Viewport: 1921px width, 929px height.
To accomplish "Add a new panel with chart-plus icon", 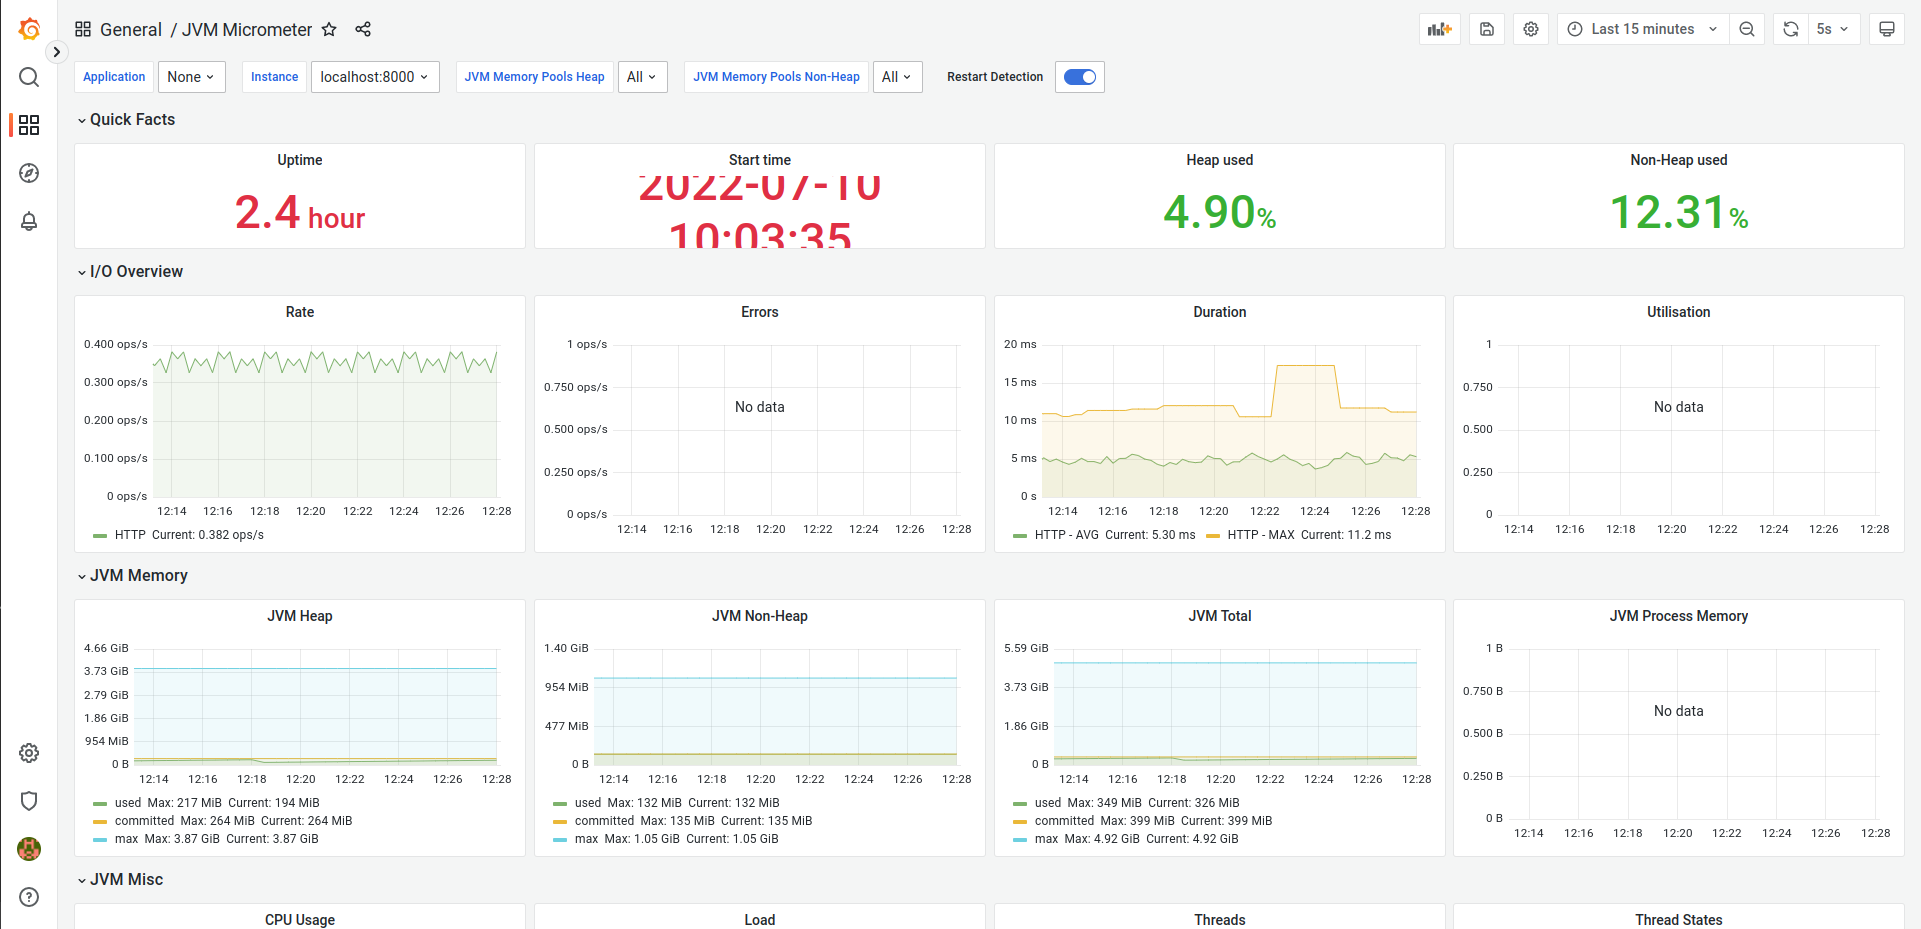I will 1440,29.
